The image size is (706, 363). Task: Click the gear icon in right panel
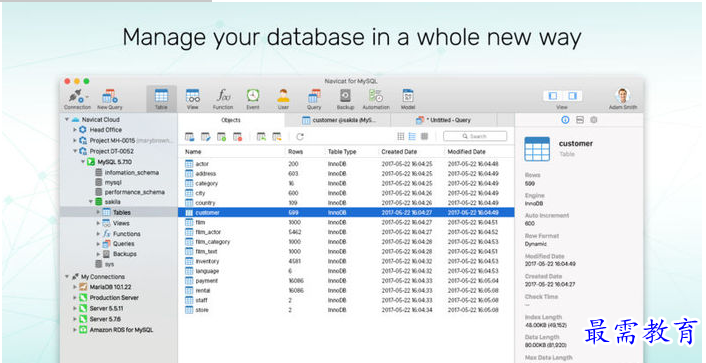[x=593, y=120]
